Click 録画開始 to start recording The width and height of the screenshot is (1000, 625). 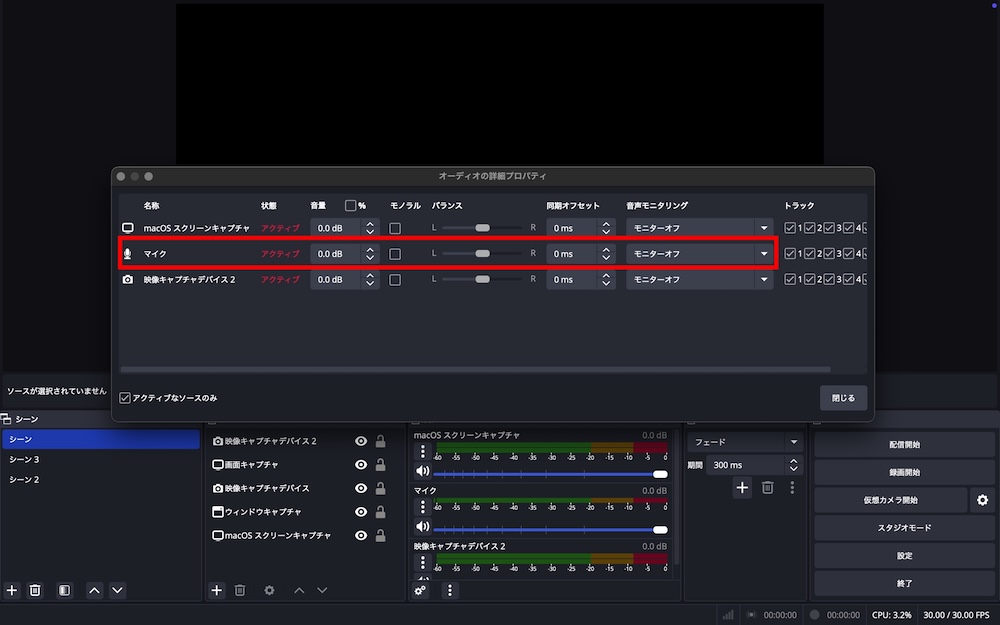point(904,473)
